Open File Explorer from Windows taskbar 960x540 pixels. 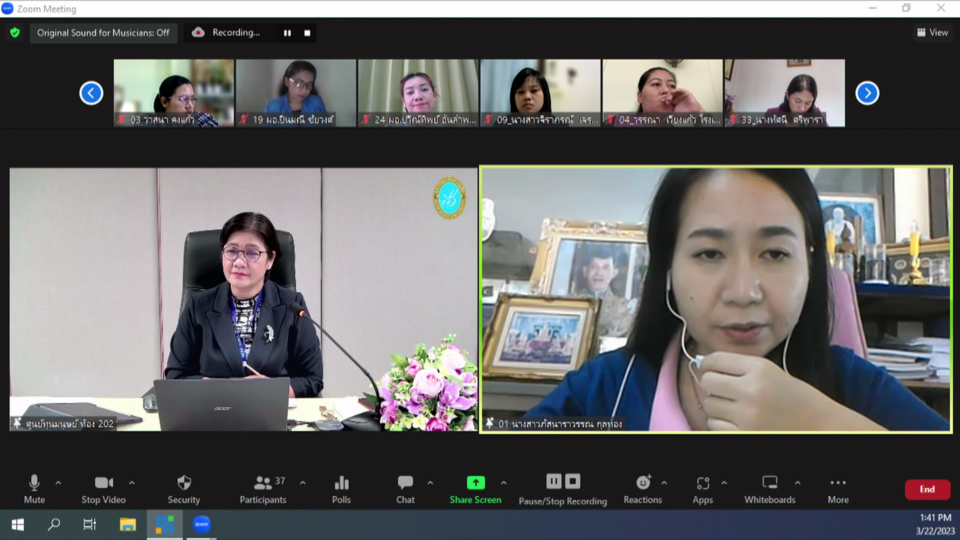coord(127,524)
